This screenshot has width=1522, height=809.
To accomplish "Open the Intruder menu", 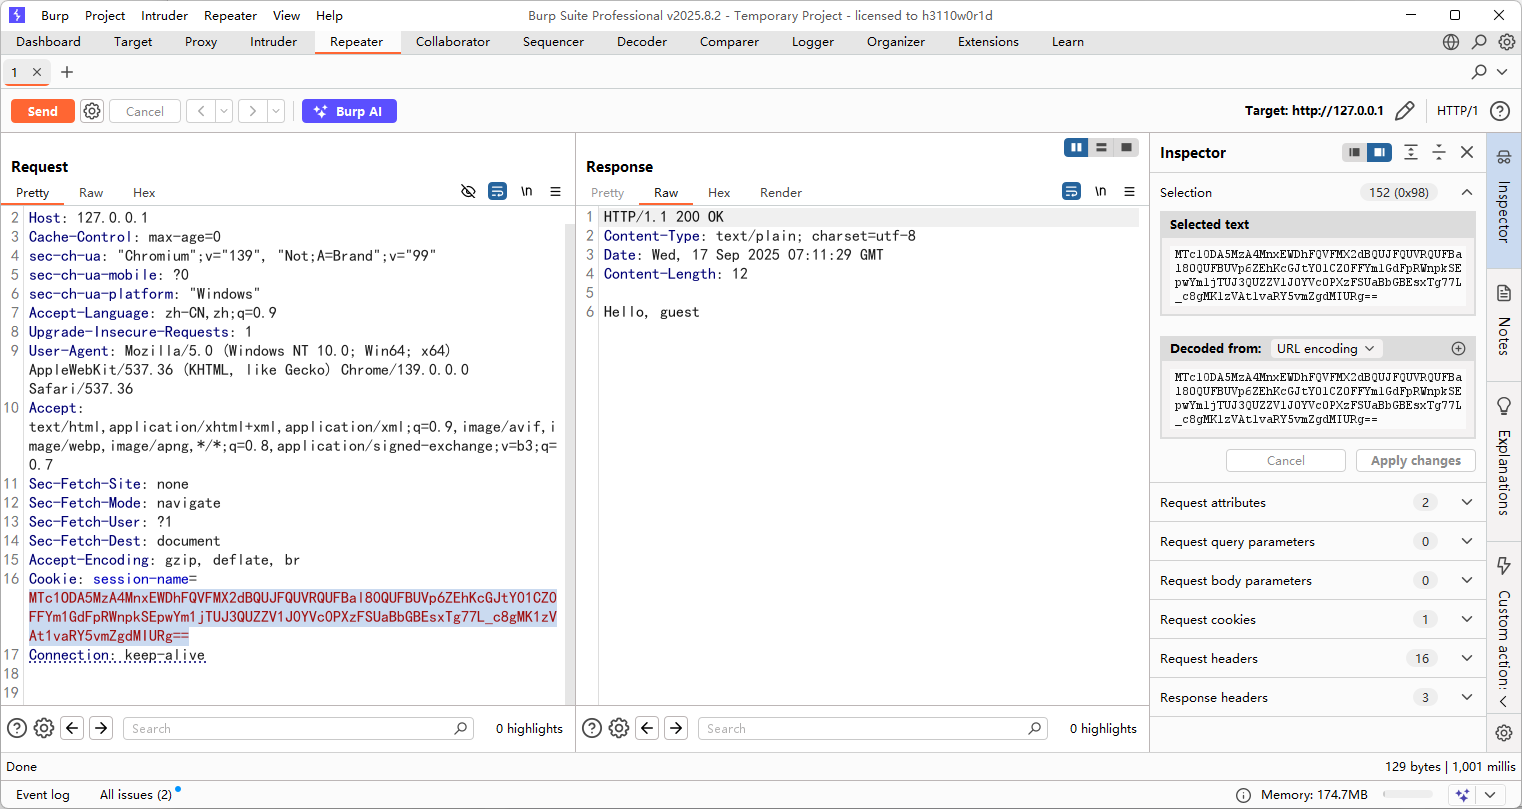I will click(x=164, y=15).
